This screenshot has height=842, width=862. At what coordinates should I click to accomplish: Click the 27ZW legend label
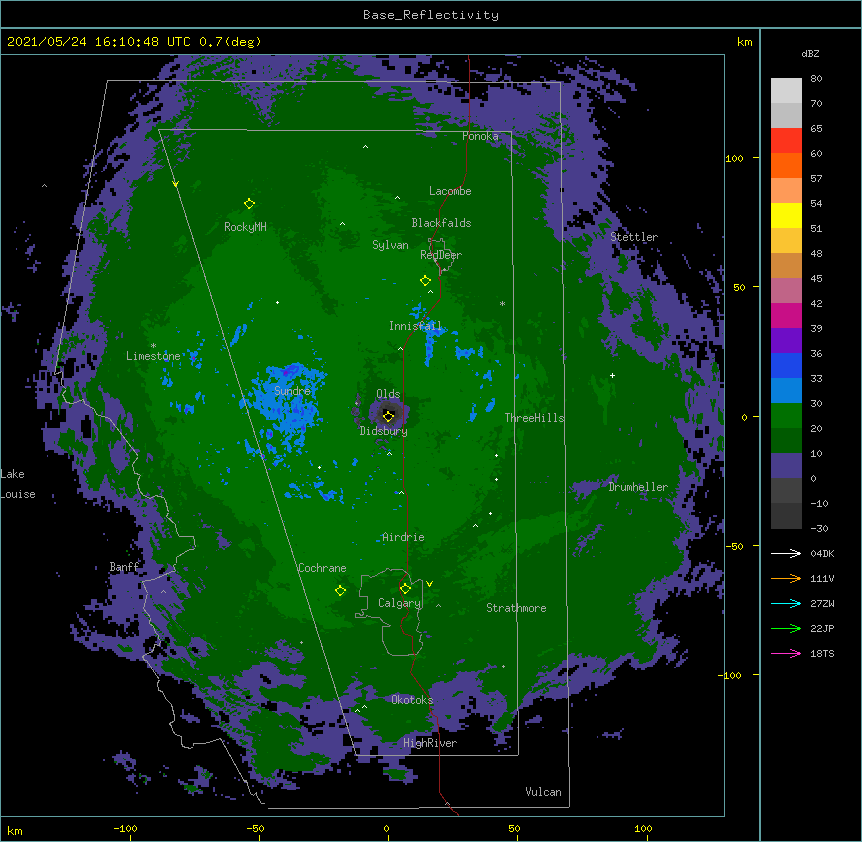[x=822, y=603]
